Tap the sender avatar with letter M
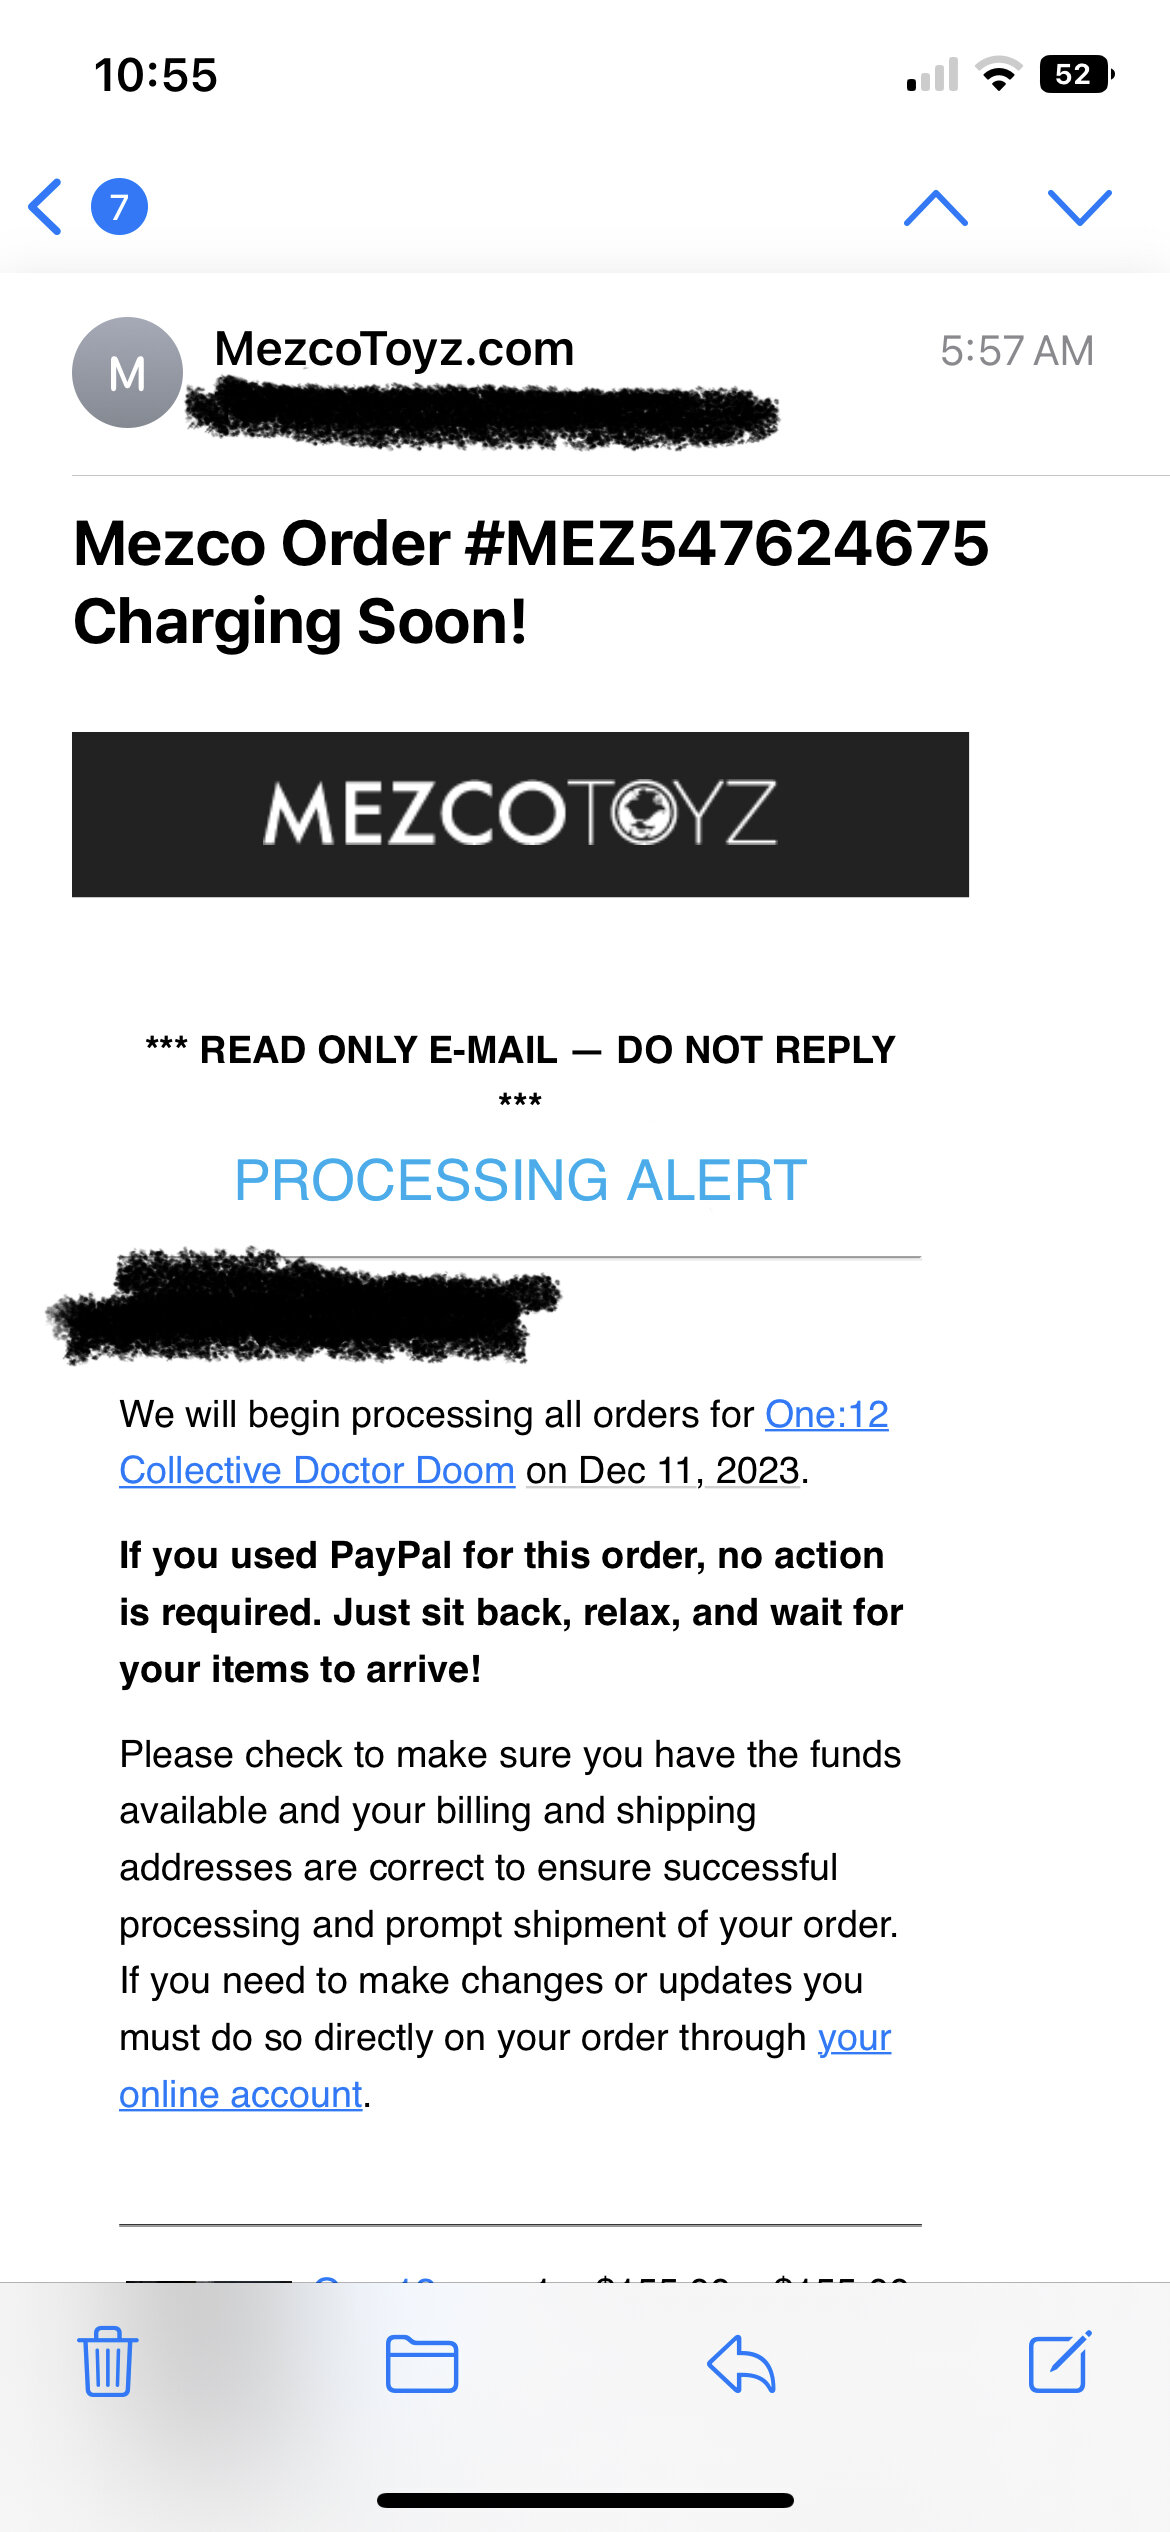1170x2532 pixels. point(127,373)
